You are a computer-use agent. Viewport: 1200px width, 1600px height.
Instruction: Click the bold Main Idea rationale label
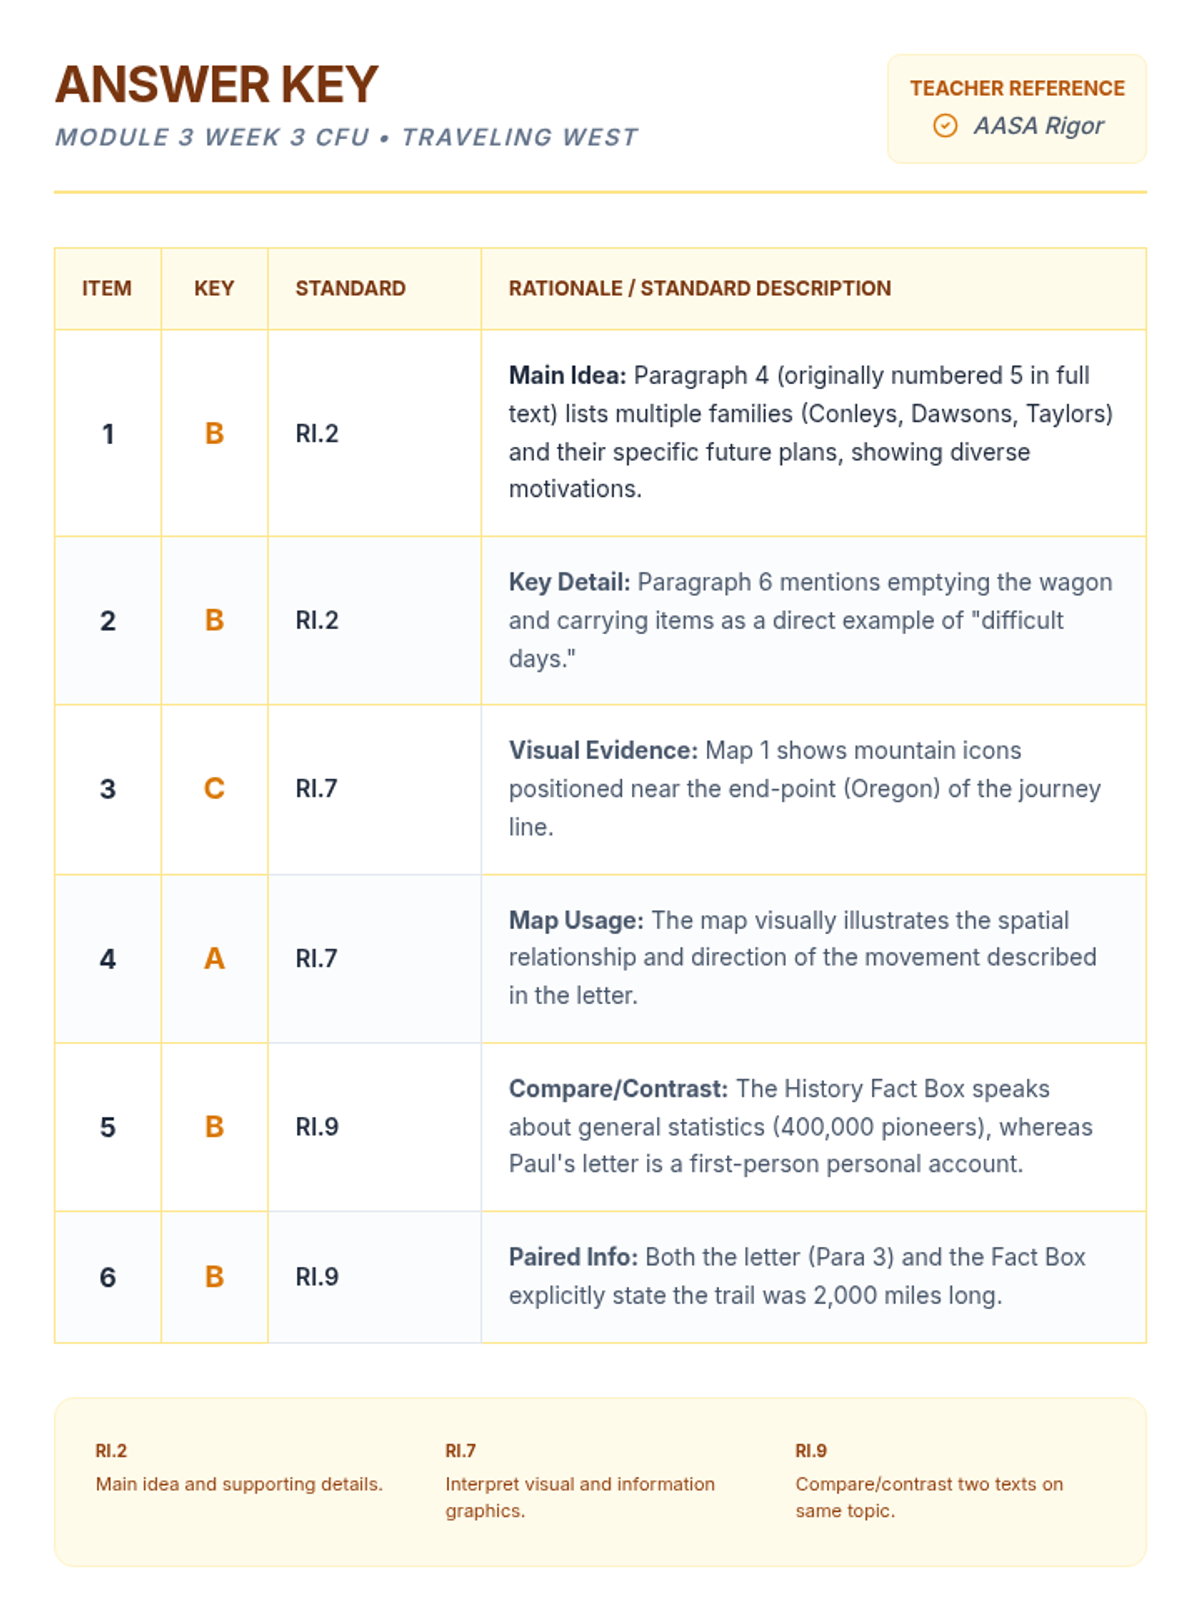pyautogui.click(x=567, y=376)
